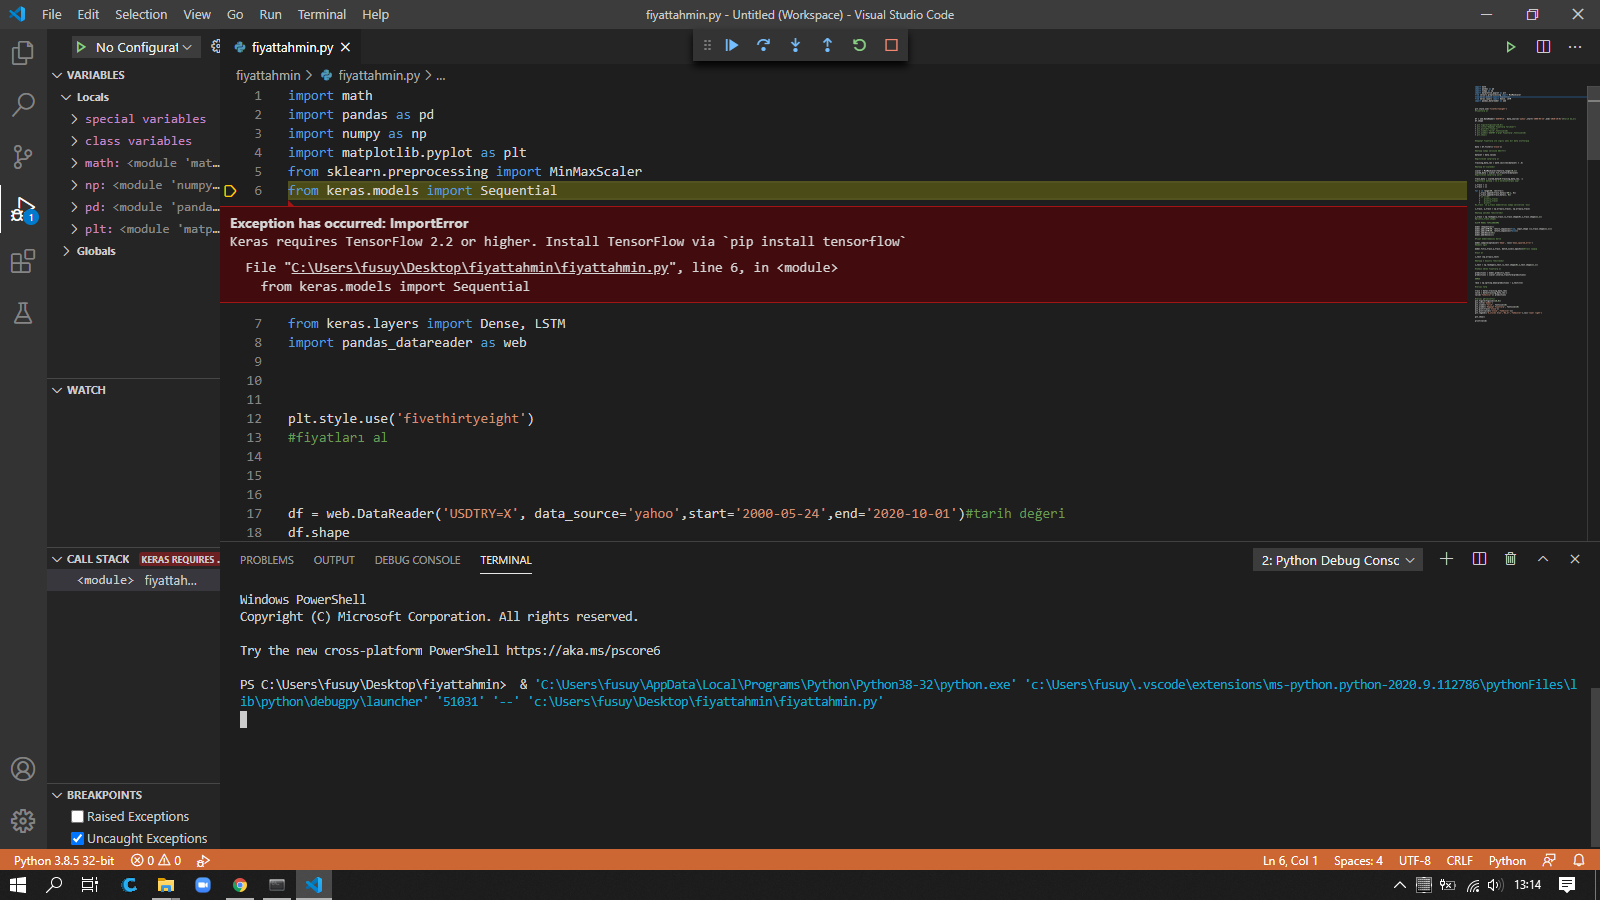Create a new terminal with the plus icon
1600x900 pixels.
click(x=1446, y=559)
